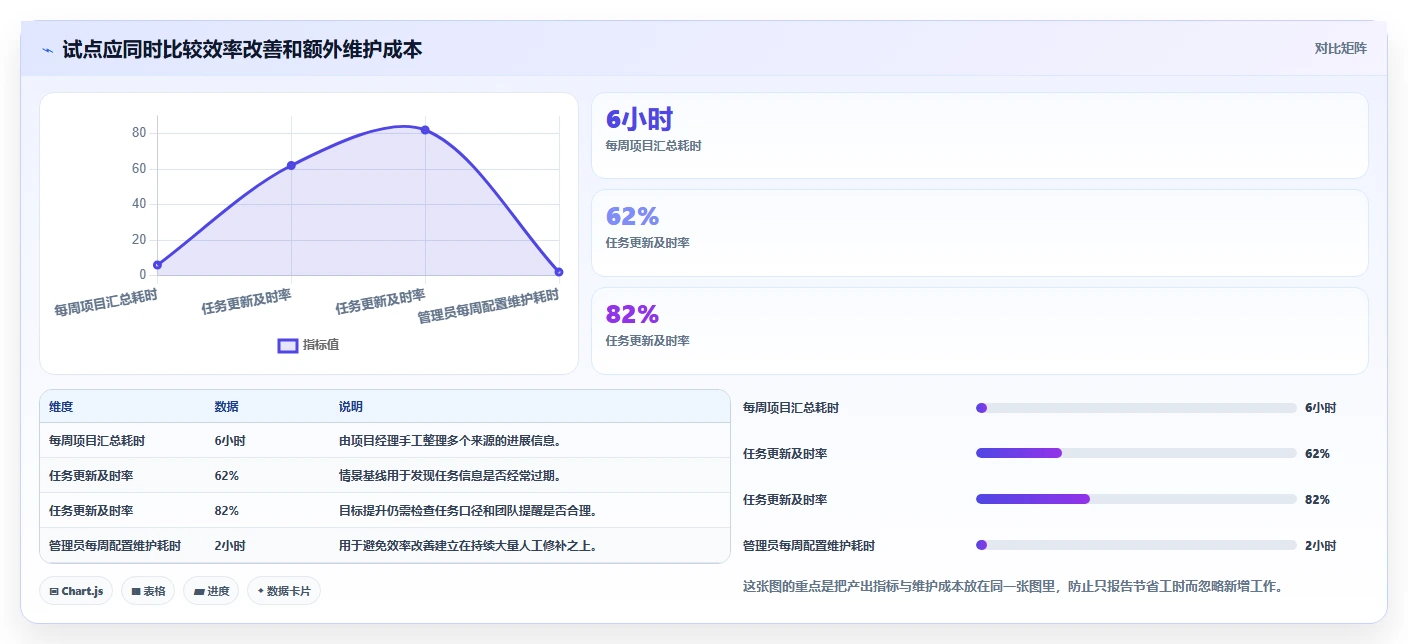The height and width of the screenshot is (644, 1408).
Task: Click the title 试点应同时比较效率改善和额外维护成本
Action: [242, 49]
